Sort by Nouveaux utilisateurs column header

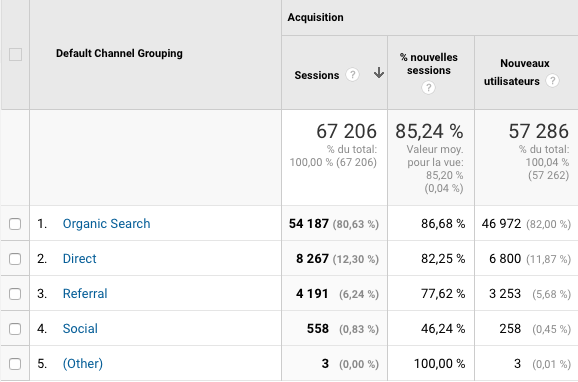(x=512, y=72)
